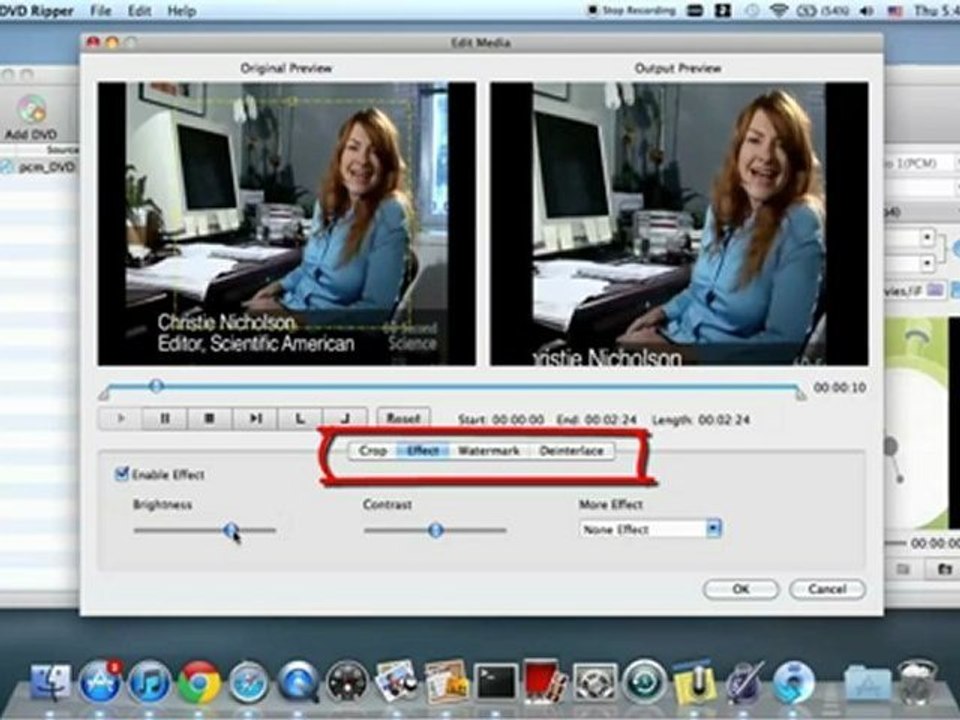Screen dimensions: 960x720
Task: Select pcm_DVD row in source list
Action: pyautogui.click(x=40, y=167)
